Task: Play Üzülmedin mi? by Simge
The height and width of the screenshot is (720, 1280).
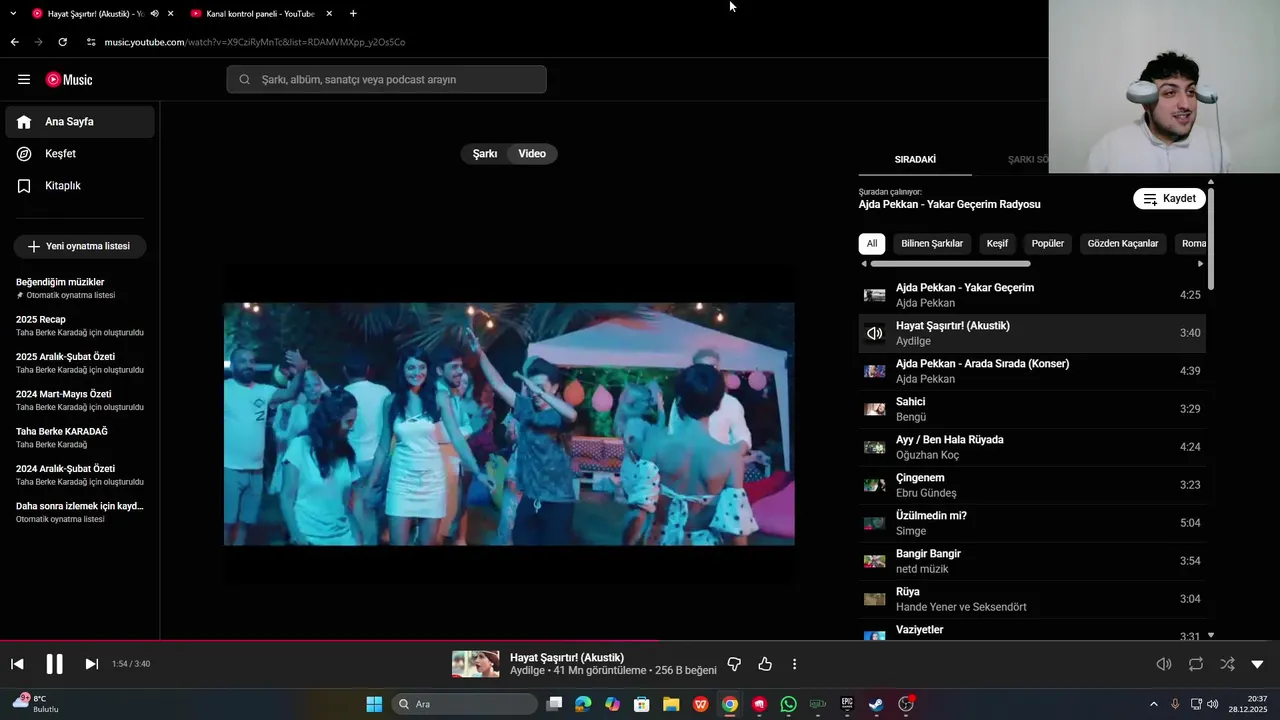Action: click(x=1032, y=523)
